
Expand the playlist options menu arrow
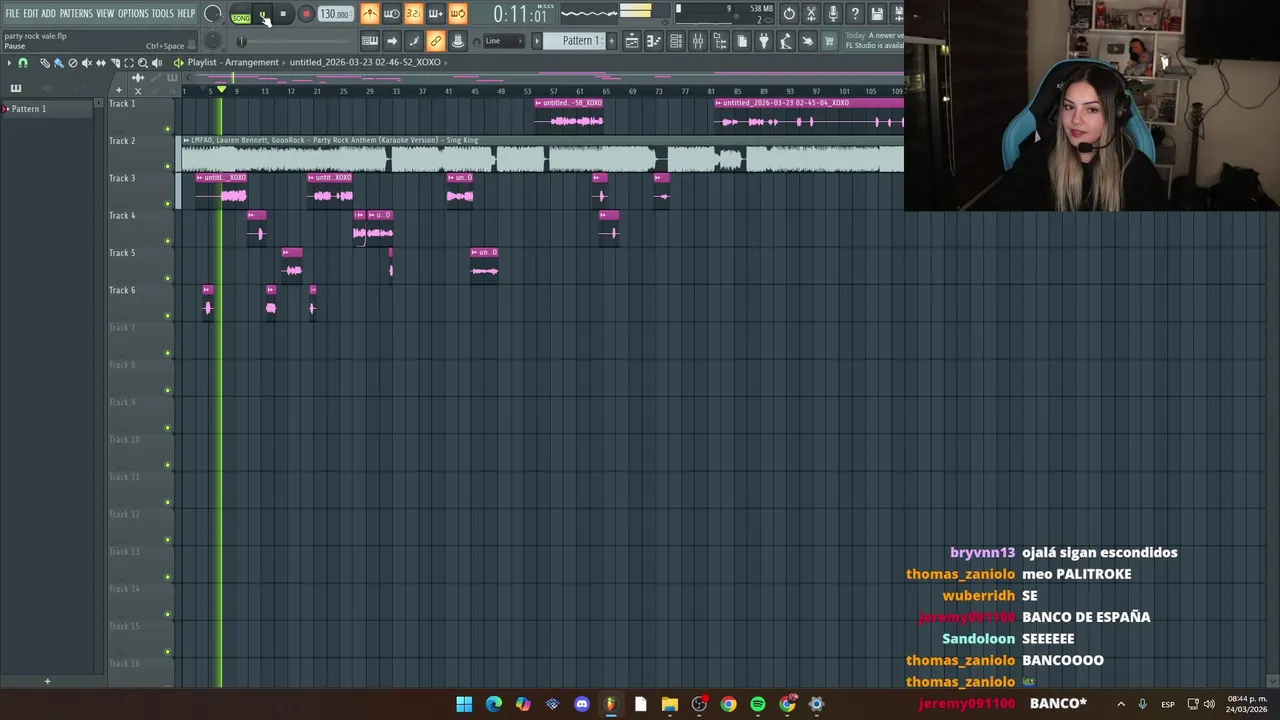click(9, 62)
